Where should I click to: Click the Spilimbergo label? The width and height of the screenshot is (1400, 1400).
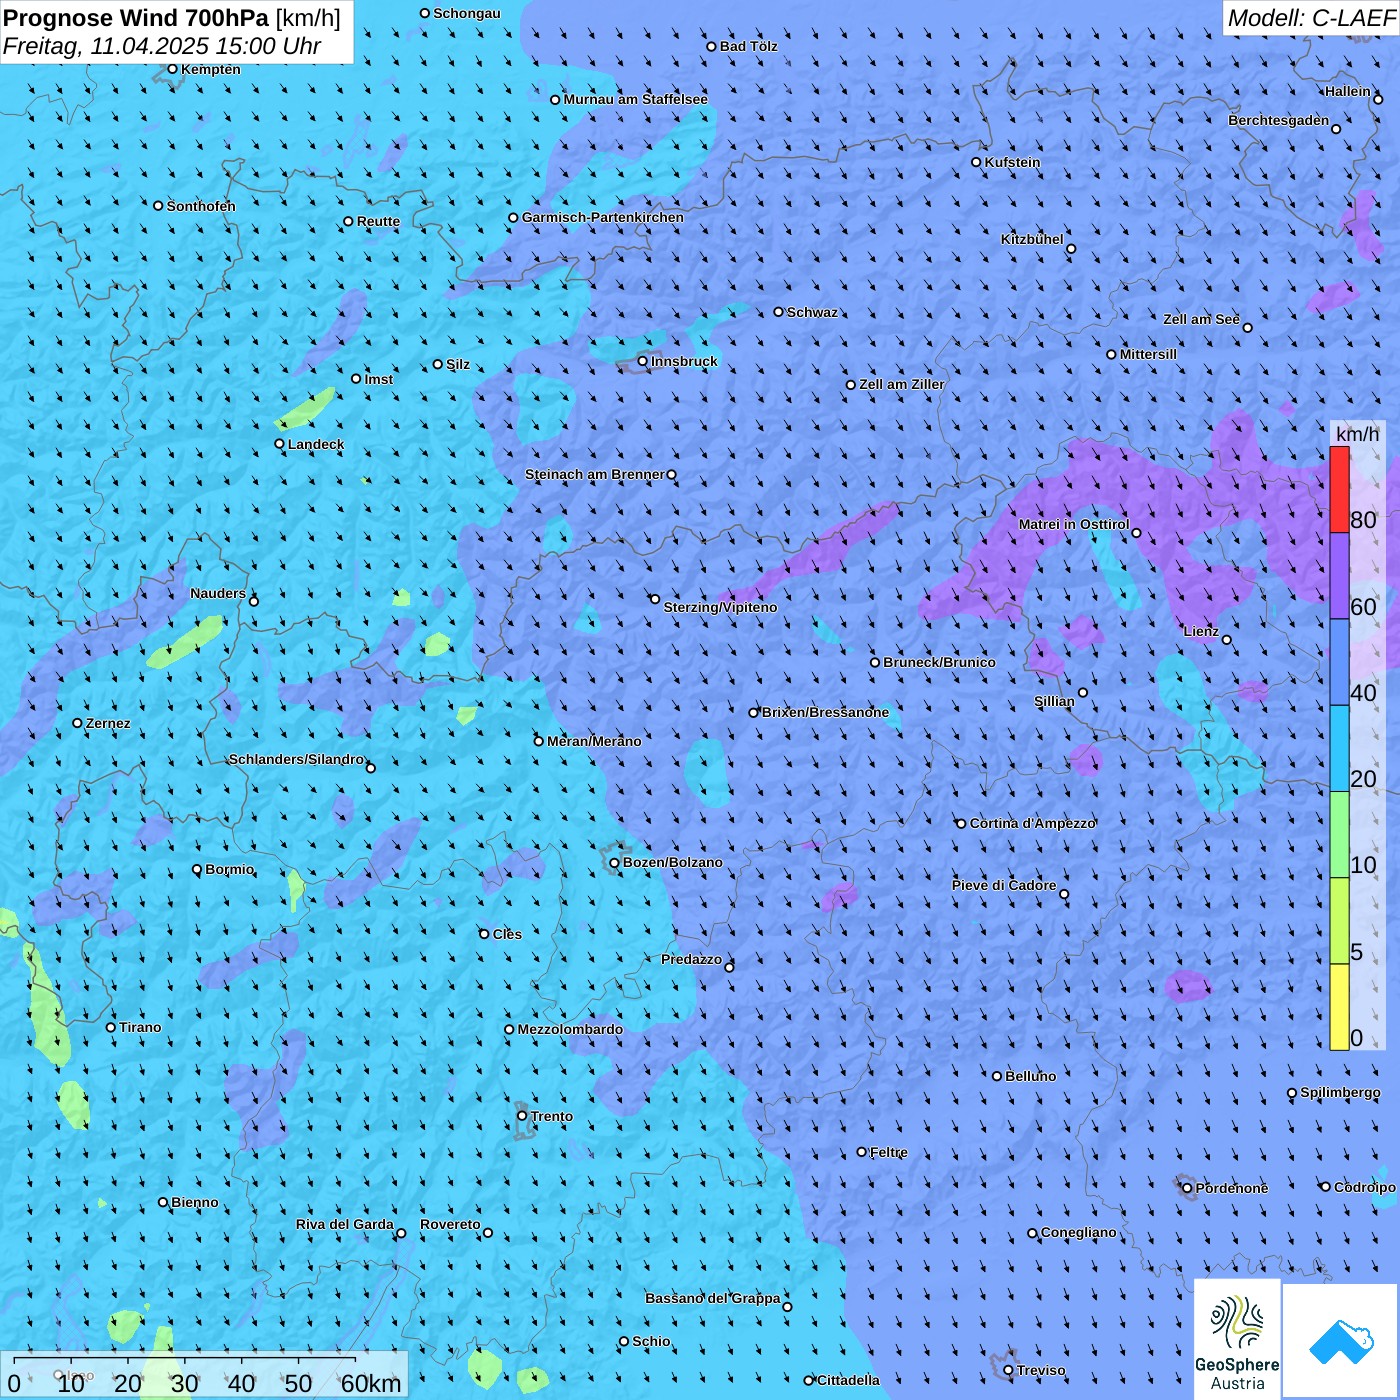1340,1092
